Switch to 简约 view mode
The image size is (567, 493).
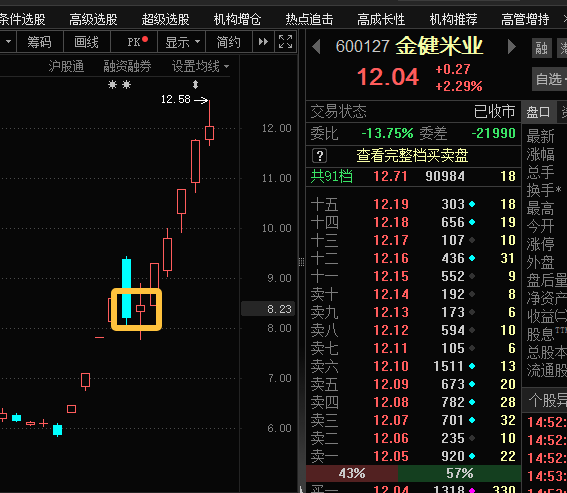click(229, 42)
